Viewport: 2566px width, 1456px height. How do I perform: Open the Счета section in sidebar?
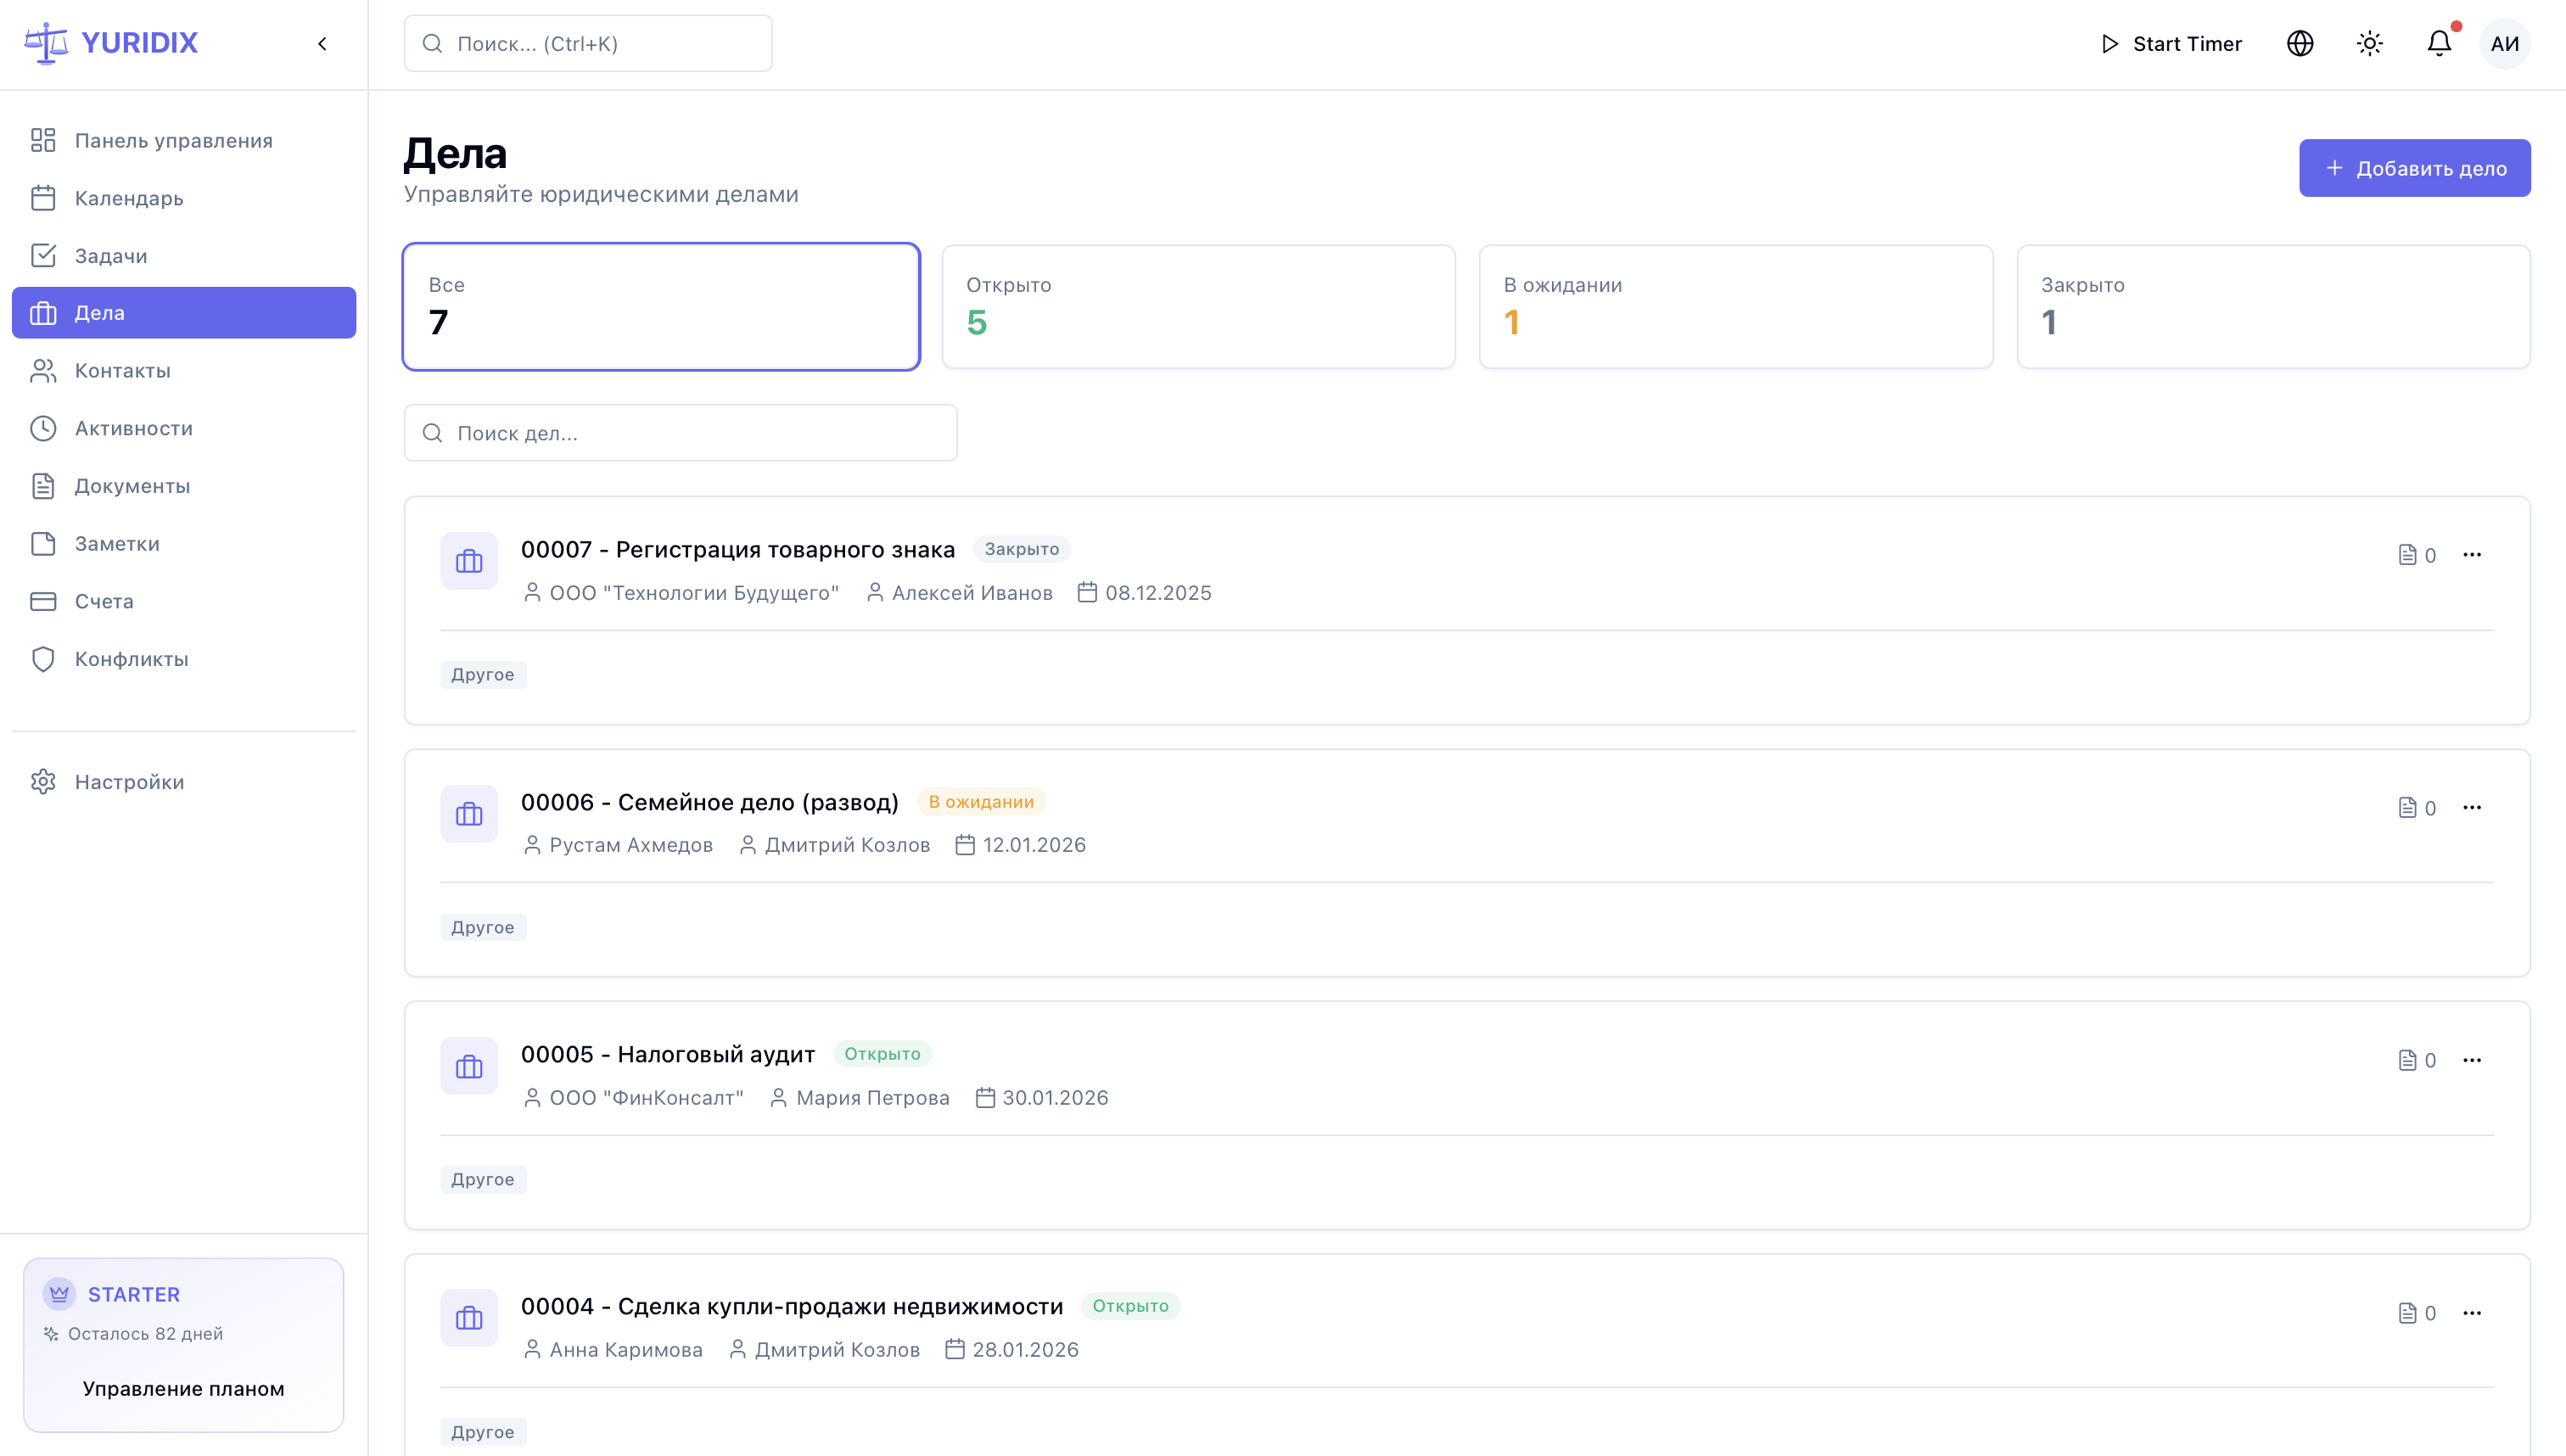(104, 601)
